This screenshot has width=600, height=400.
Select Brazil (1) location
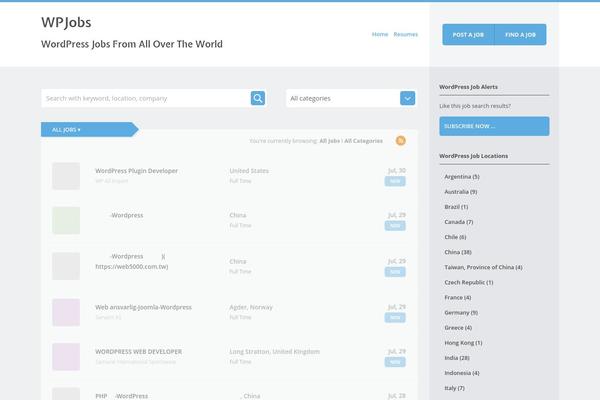coord(456,207)
